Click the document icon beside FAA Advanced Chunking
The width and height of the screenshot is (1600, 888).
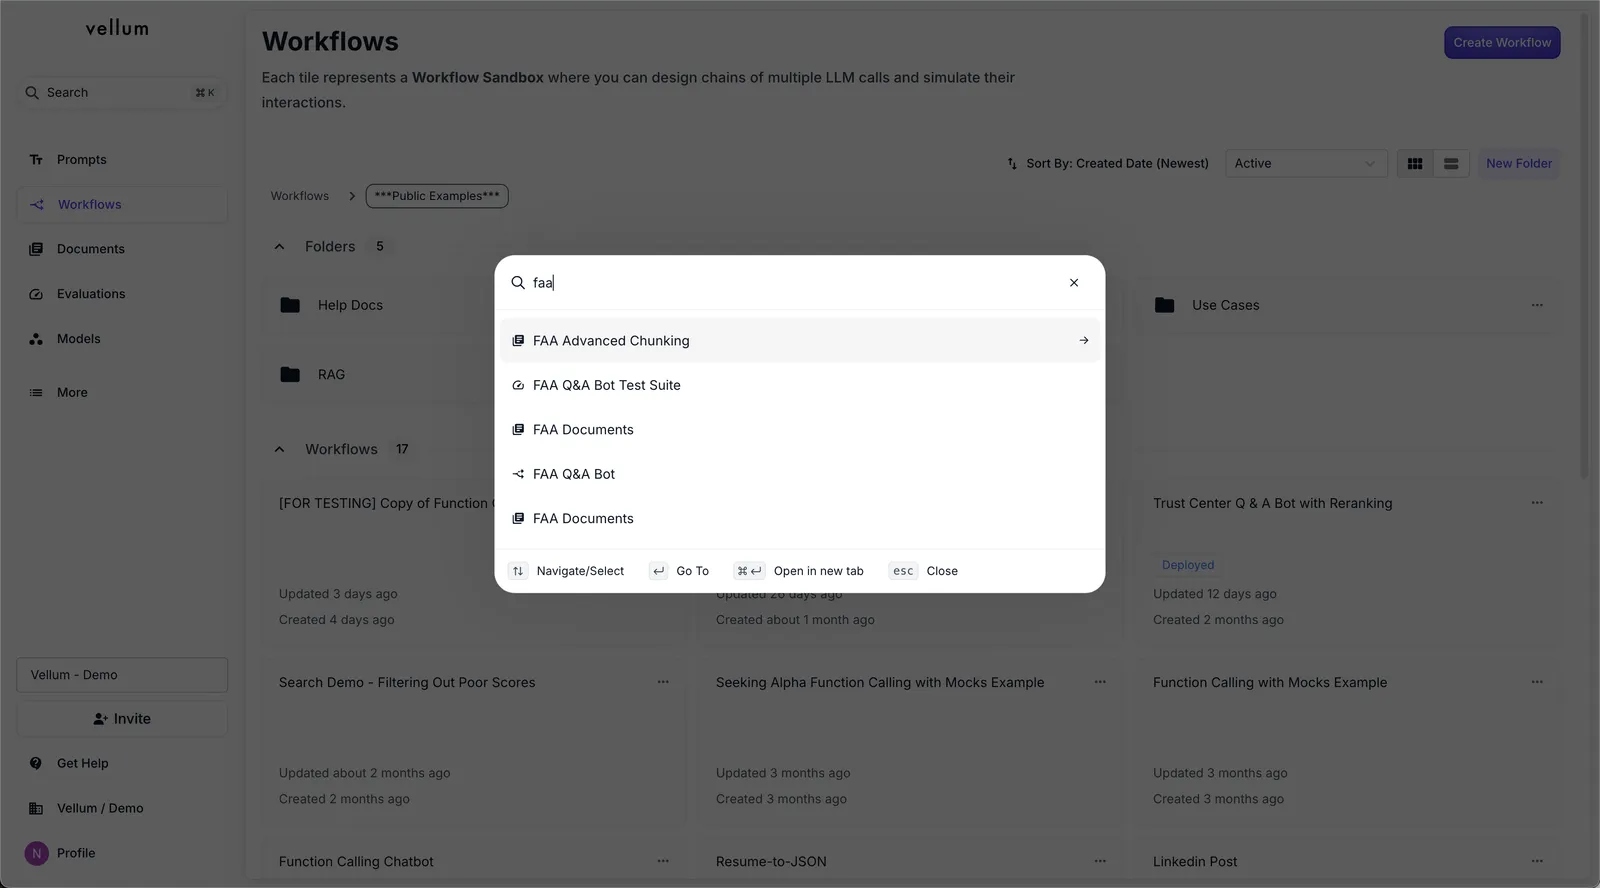(x=518, y=341)
